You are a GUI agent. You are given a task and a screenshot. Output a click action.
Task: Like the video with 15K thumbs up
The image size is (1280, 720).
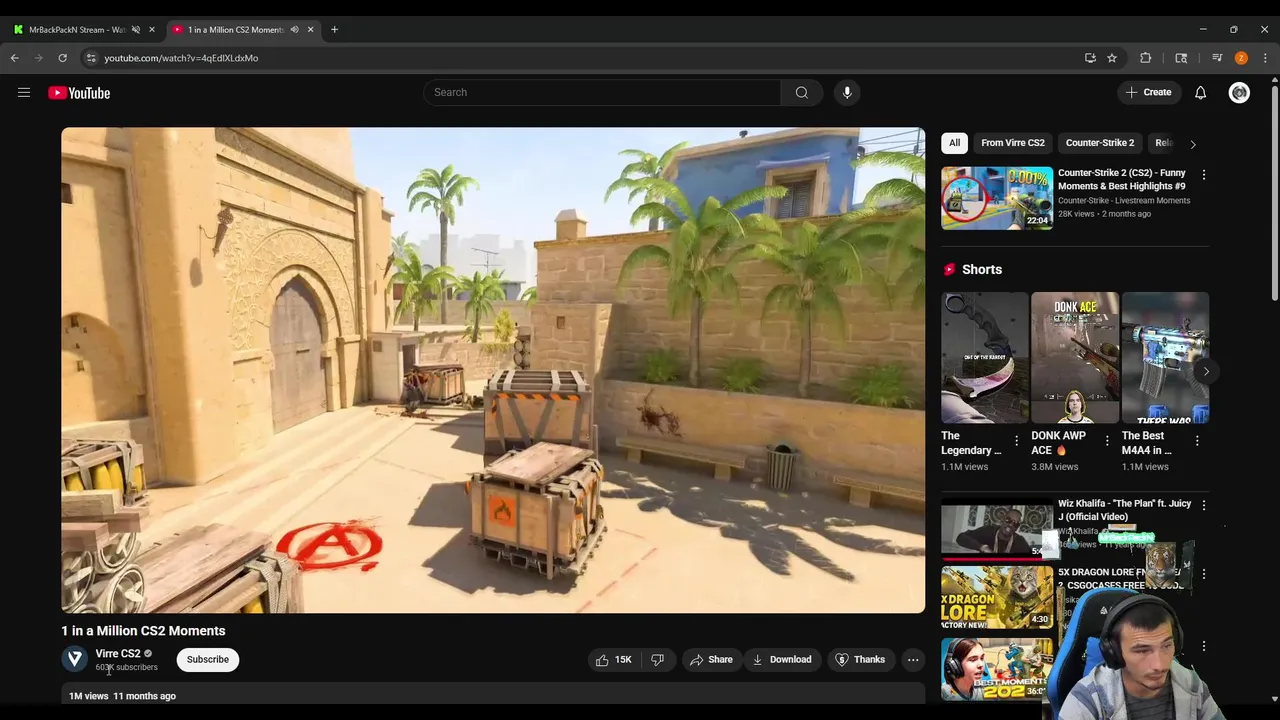[x=614, y=660]
